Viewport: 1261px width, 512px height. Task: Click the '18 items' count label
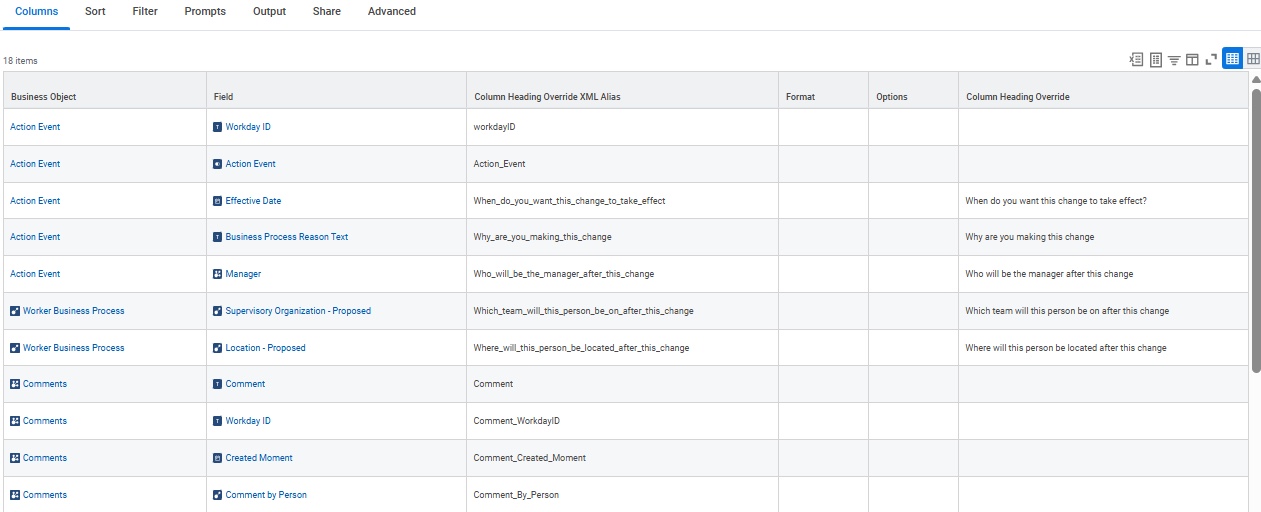point(21,61)
